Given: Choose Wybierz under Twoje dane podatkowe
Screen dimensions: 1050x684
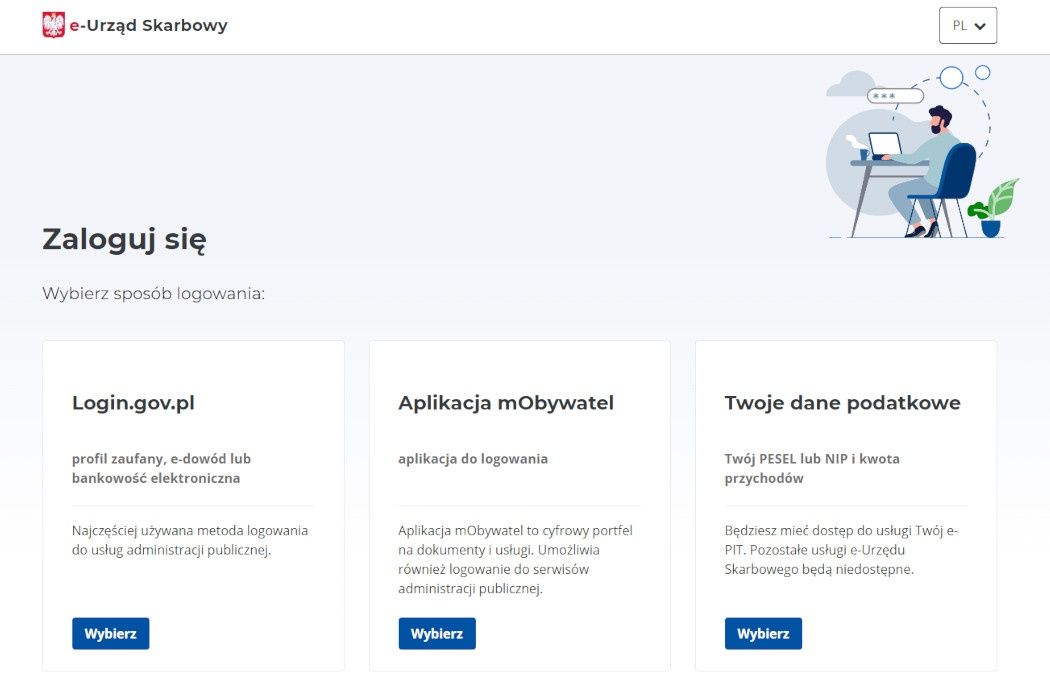Looking at the screenshot, I should click(763, 633).
